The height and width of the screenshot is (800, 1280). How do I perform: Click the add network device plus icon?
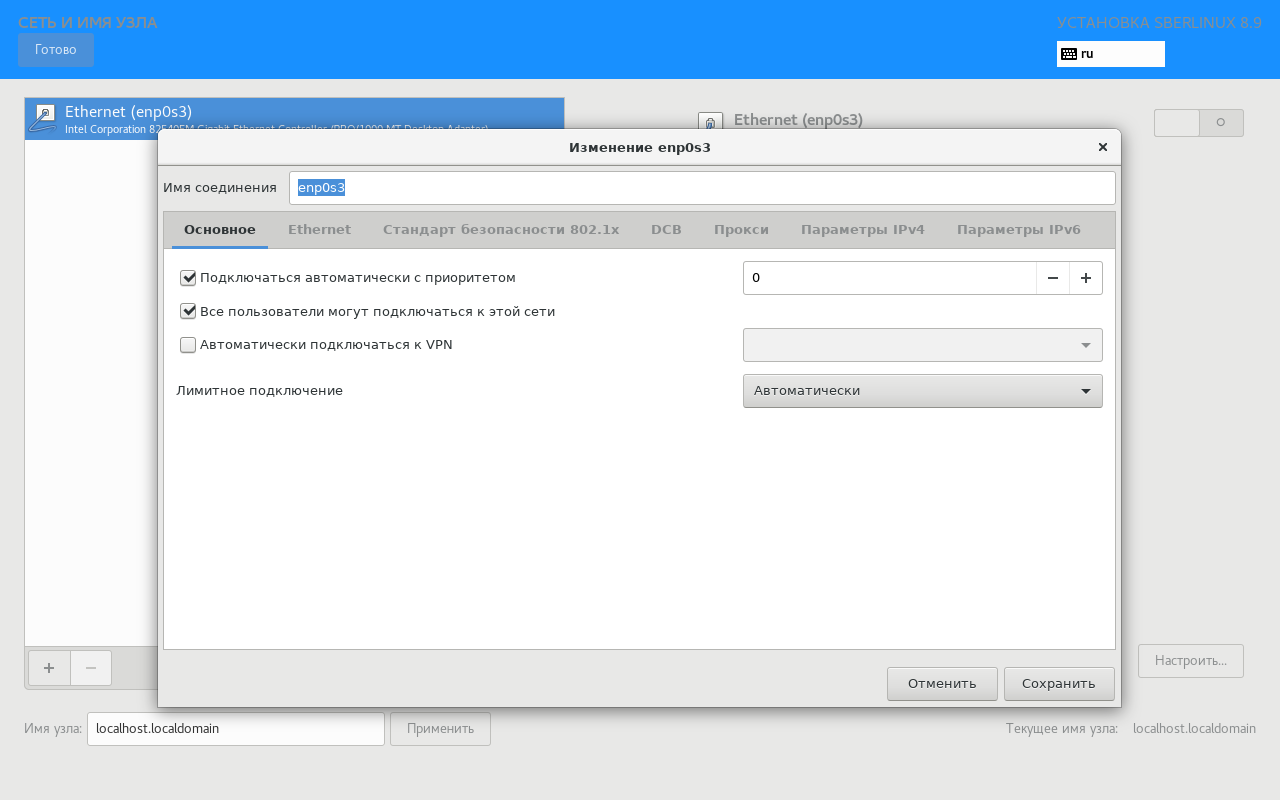click(49, 668)
